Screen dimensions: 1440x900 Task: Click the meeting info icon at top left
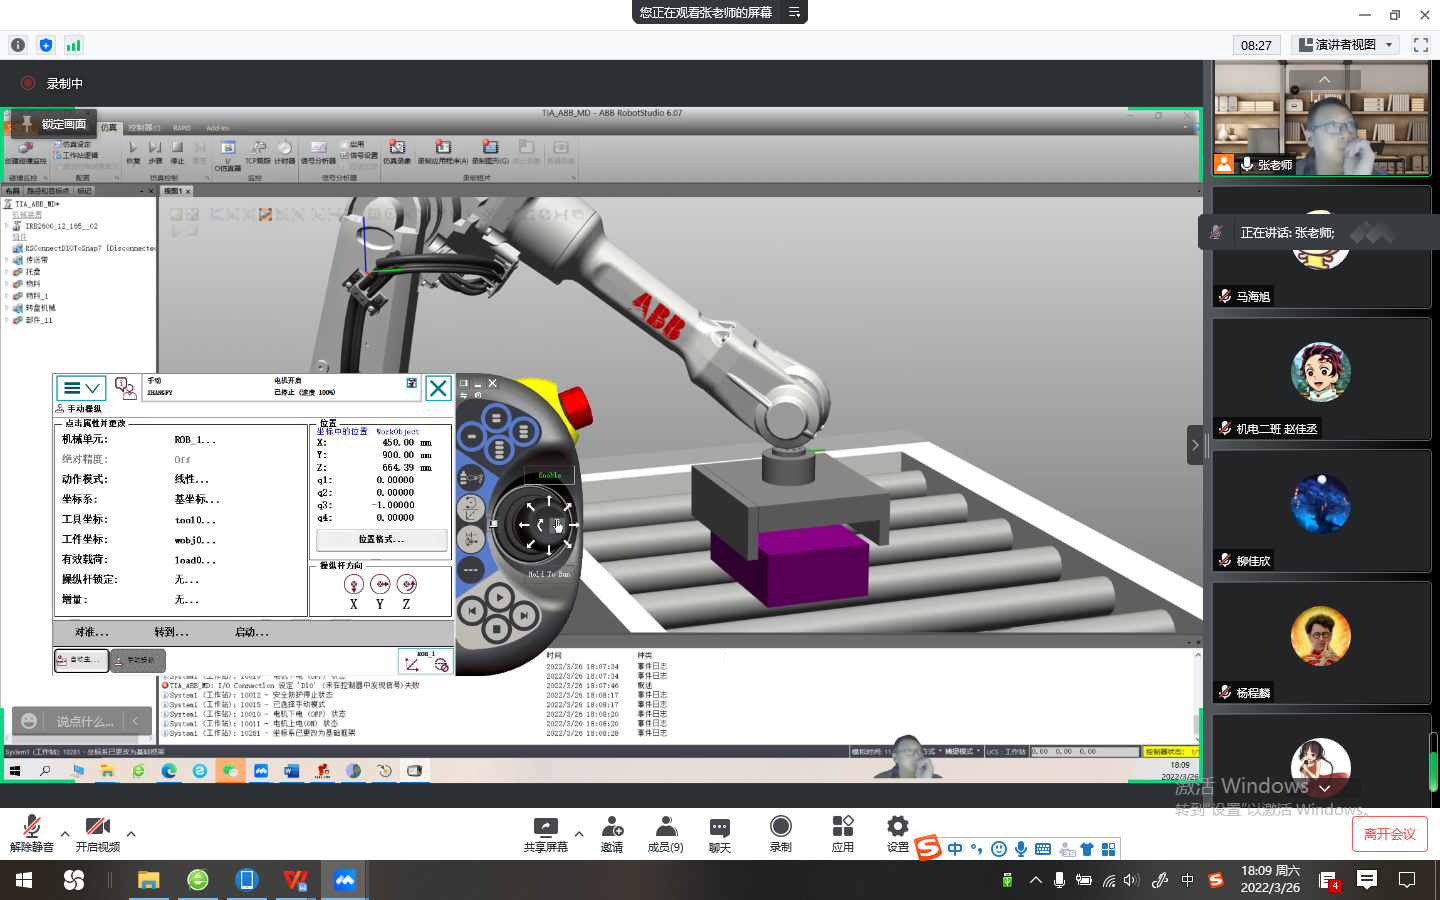(18, 45)
